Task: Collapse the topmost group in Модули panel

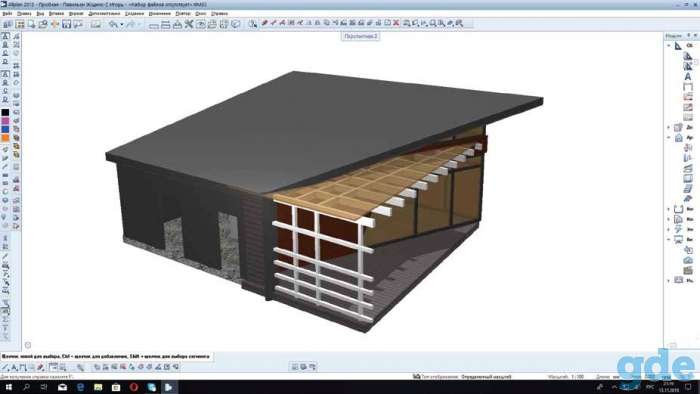Action: click(669, 46)
